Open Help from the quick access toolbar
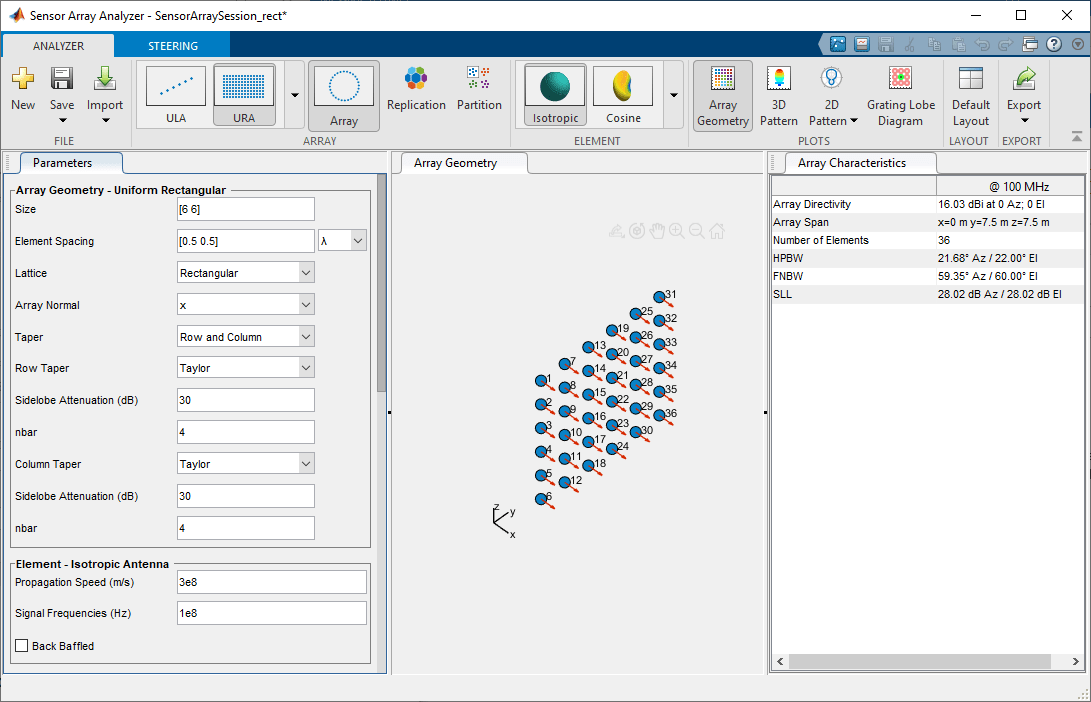The height and width of the screenshot is (702, 1091). [1054, 43]
